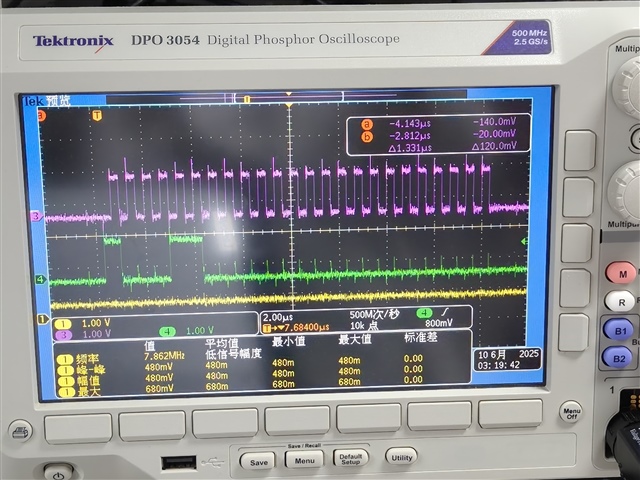Tap the 最大 measurement row label
The height and width of the screenshot is (480, 640).
click(x=87, y=392)
